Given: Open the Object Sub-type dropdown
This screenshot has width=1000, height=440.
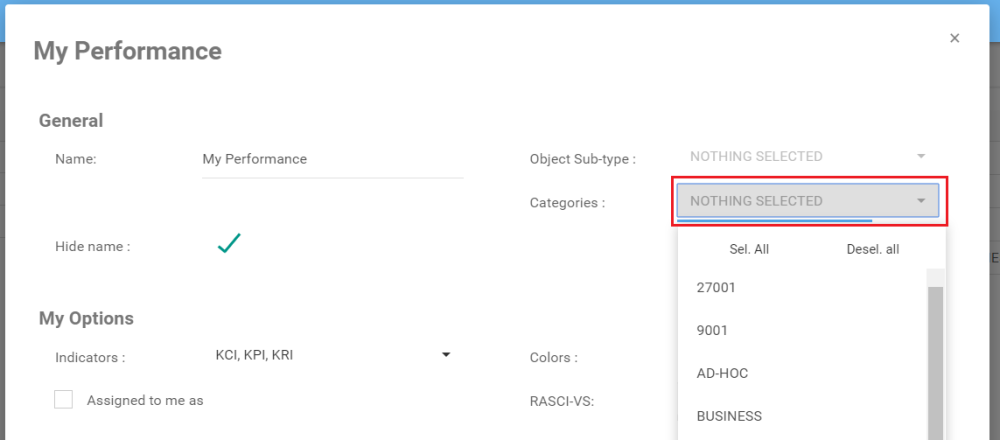Looking at the screenshot, I should point(807,157).
